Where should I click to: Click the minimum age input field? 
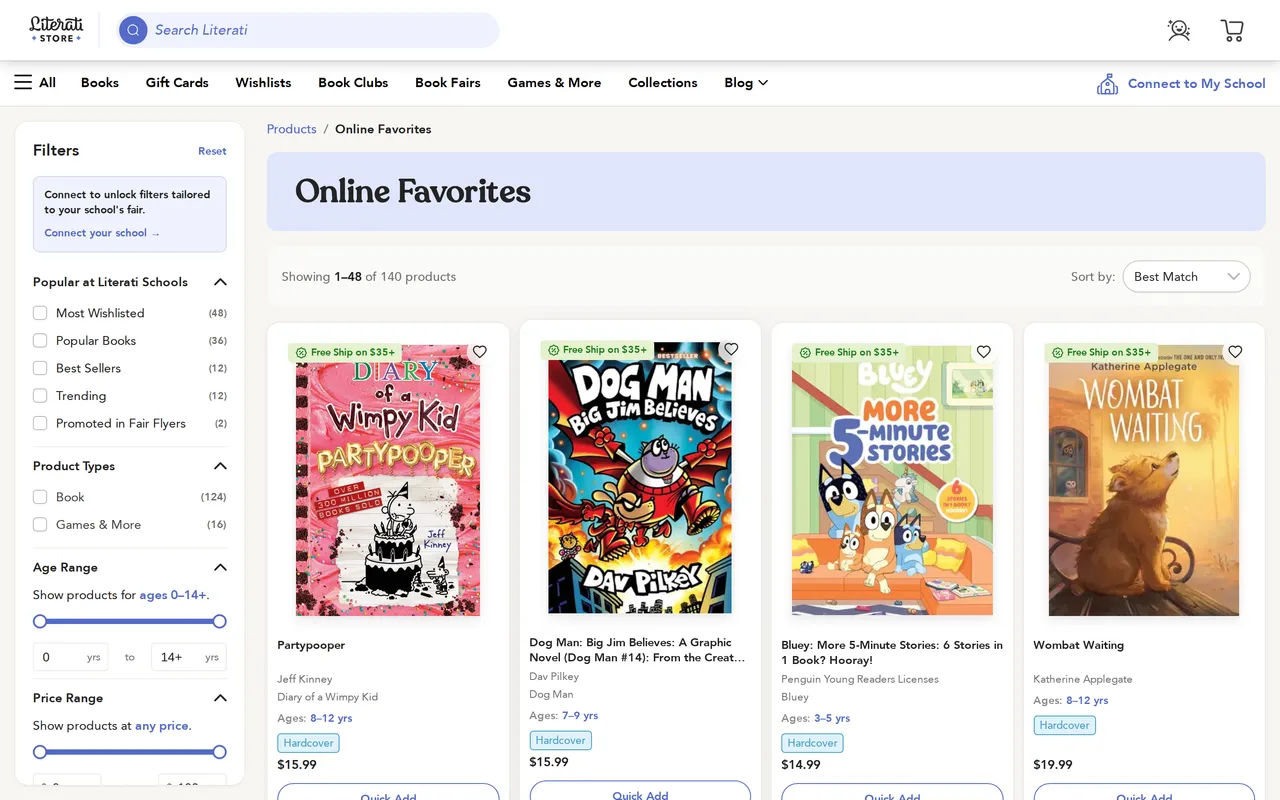point(70,657)
